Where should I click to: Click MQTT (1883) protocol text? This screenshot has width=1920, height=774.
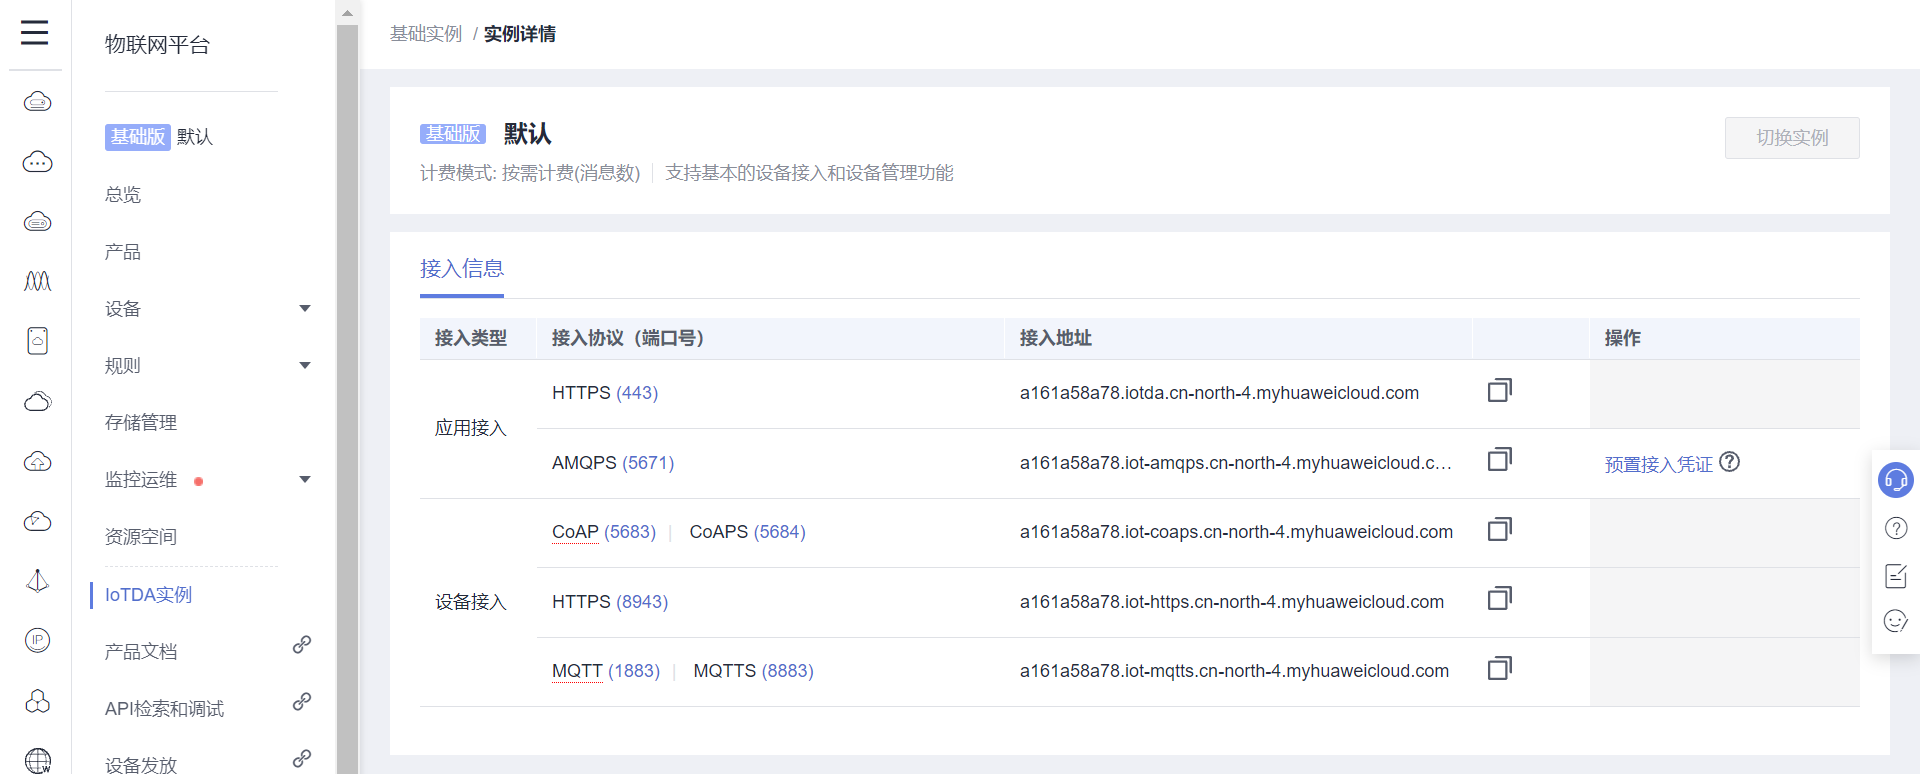coord(606,671)
